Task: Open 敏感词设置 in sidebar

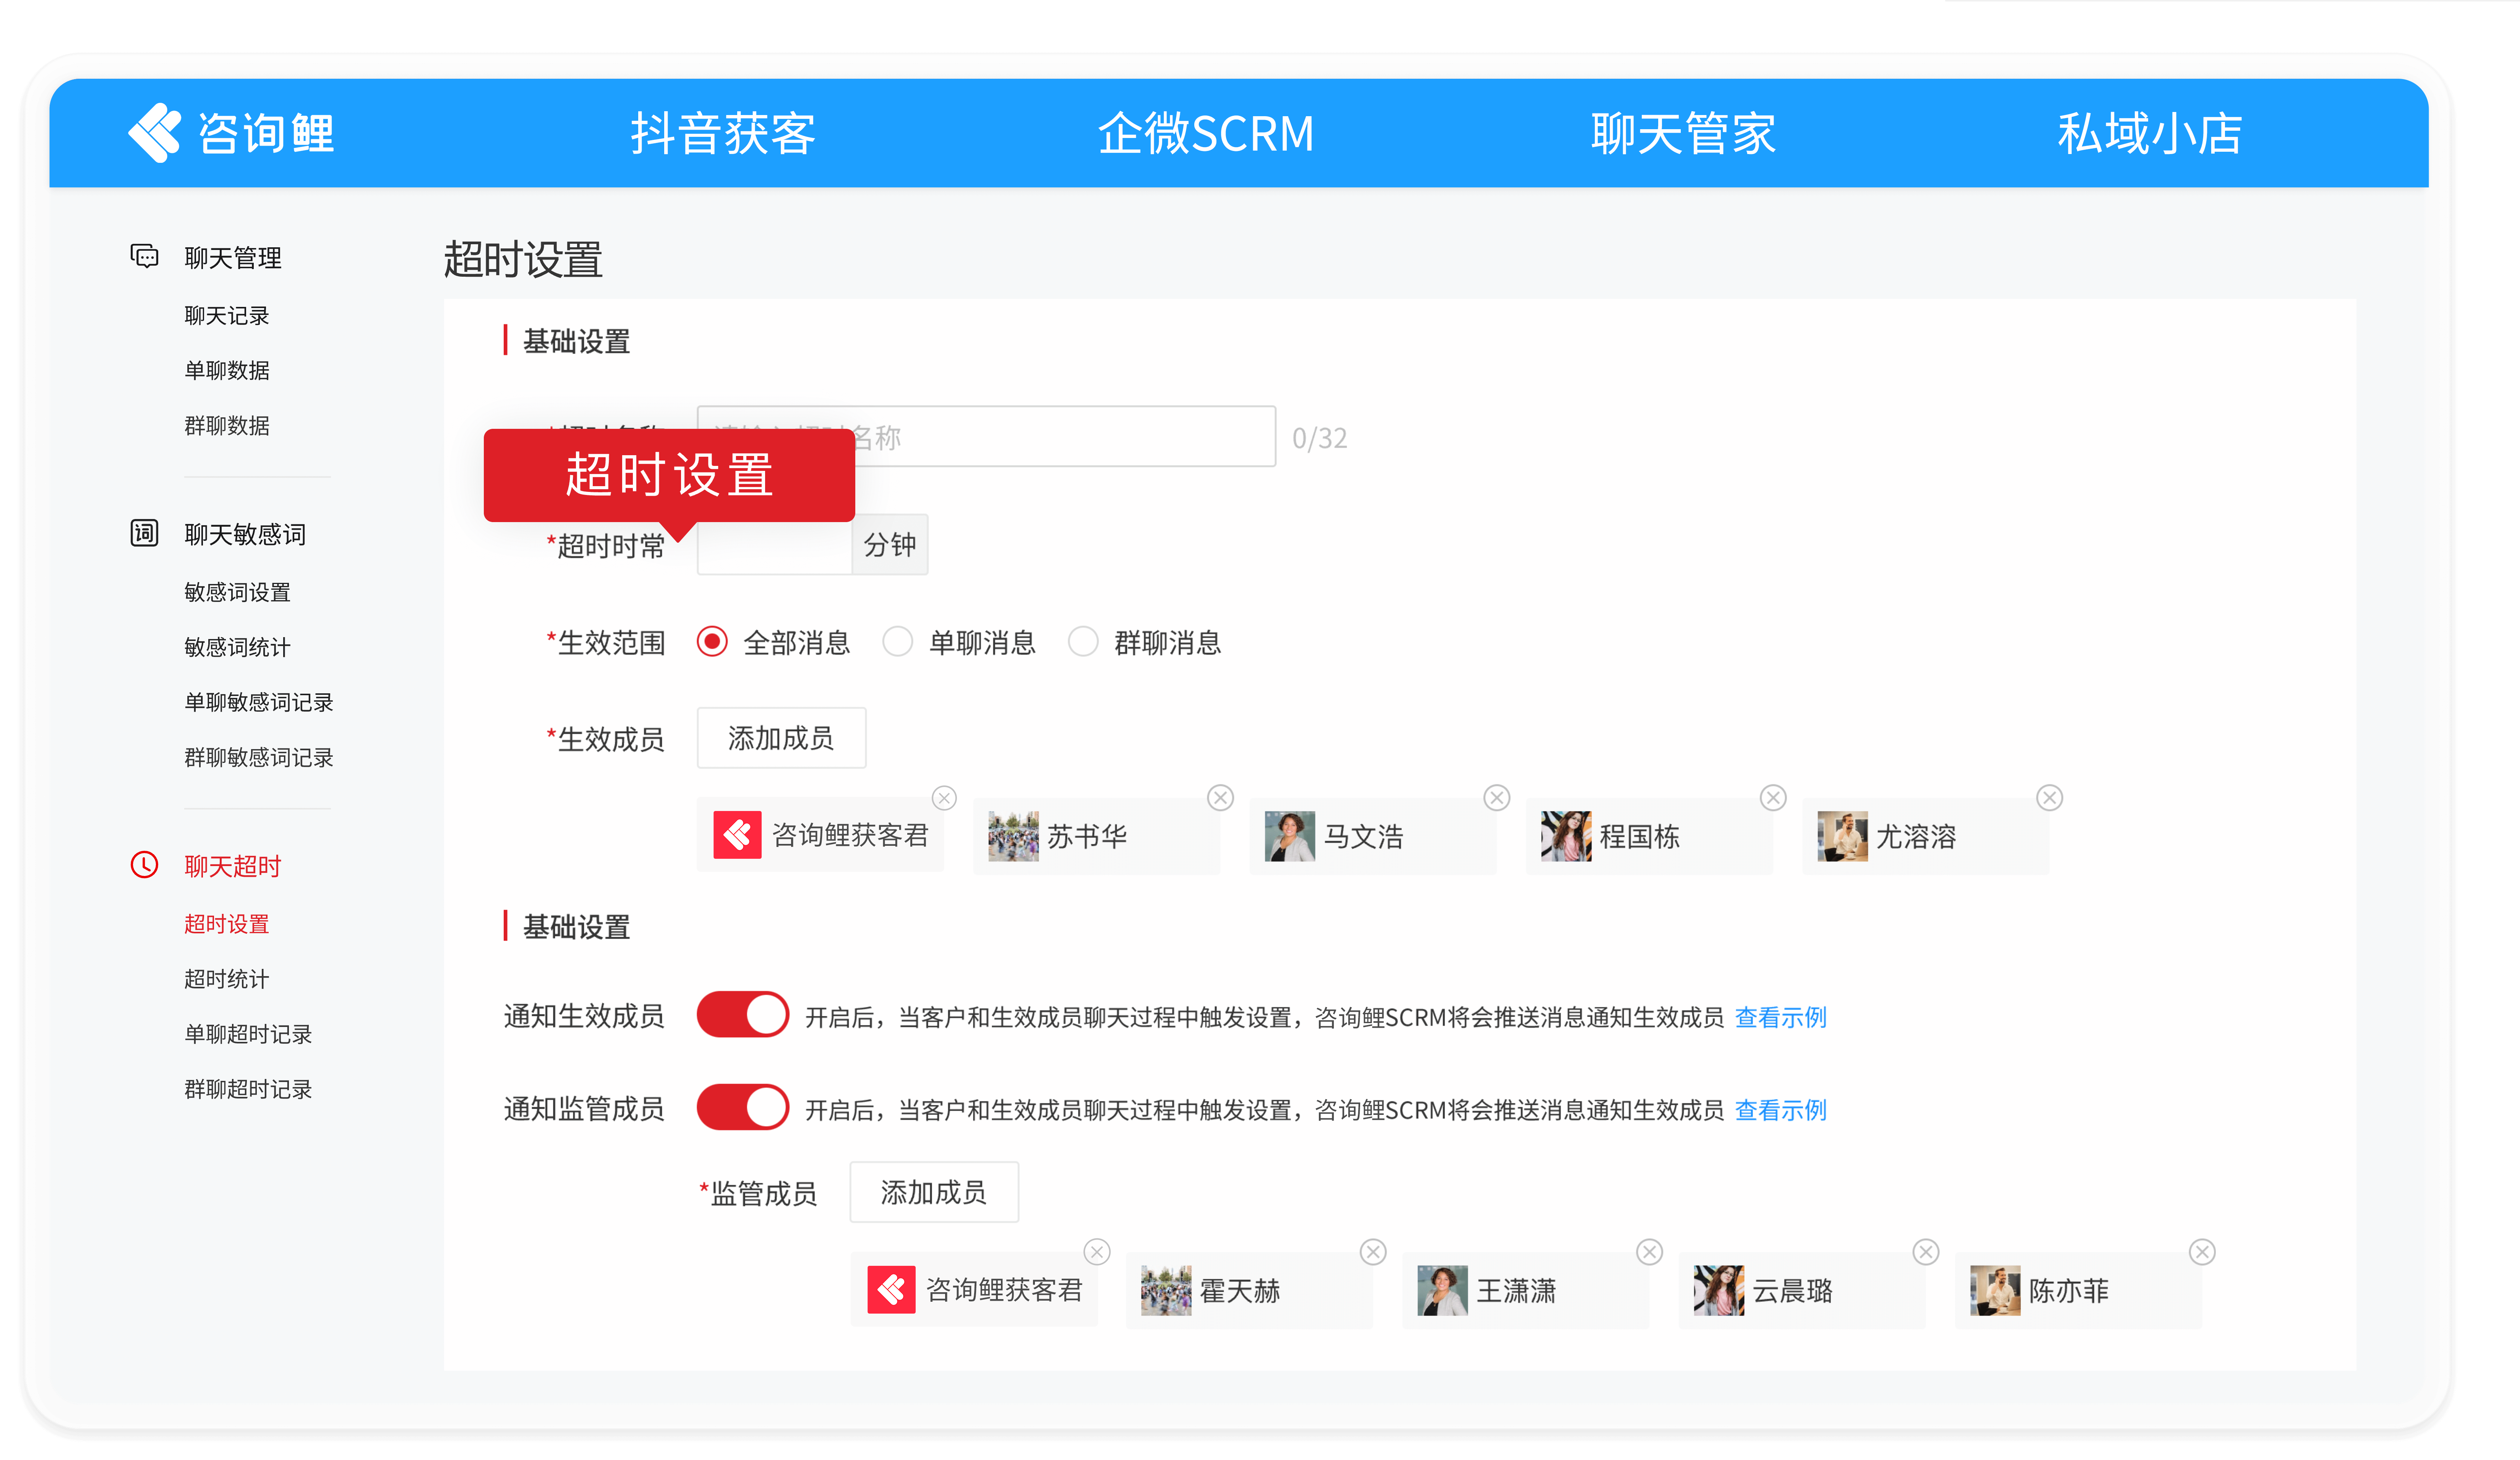Action: point(237,592)
